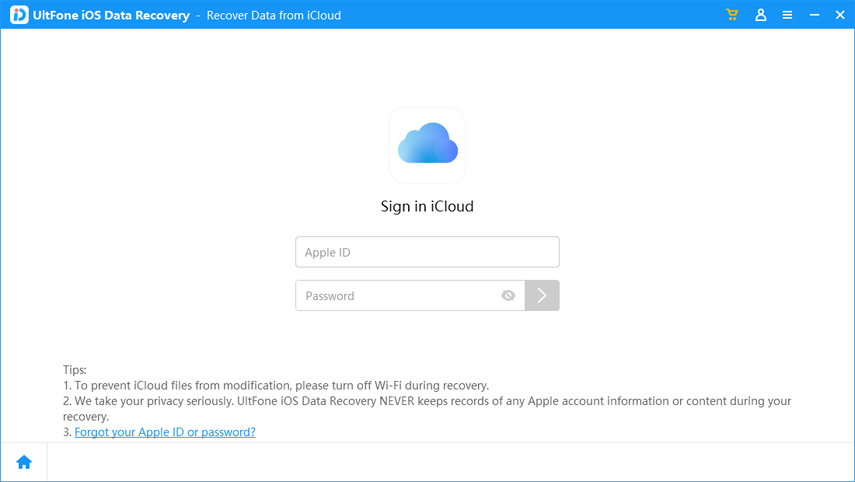Minimize the UltFone window
The image size is (855, 482).
coord(814,15)
